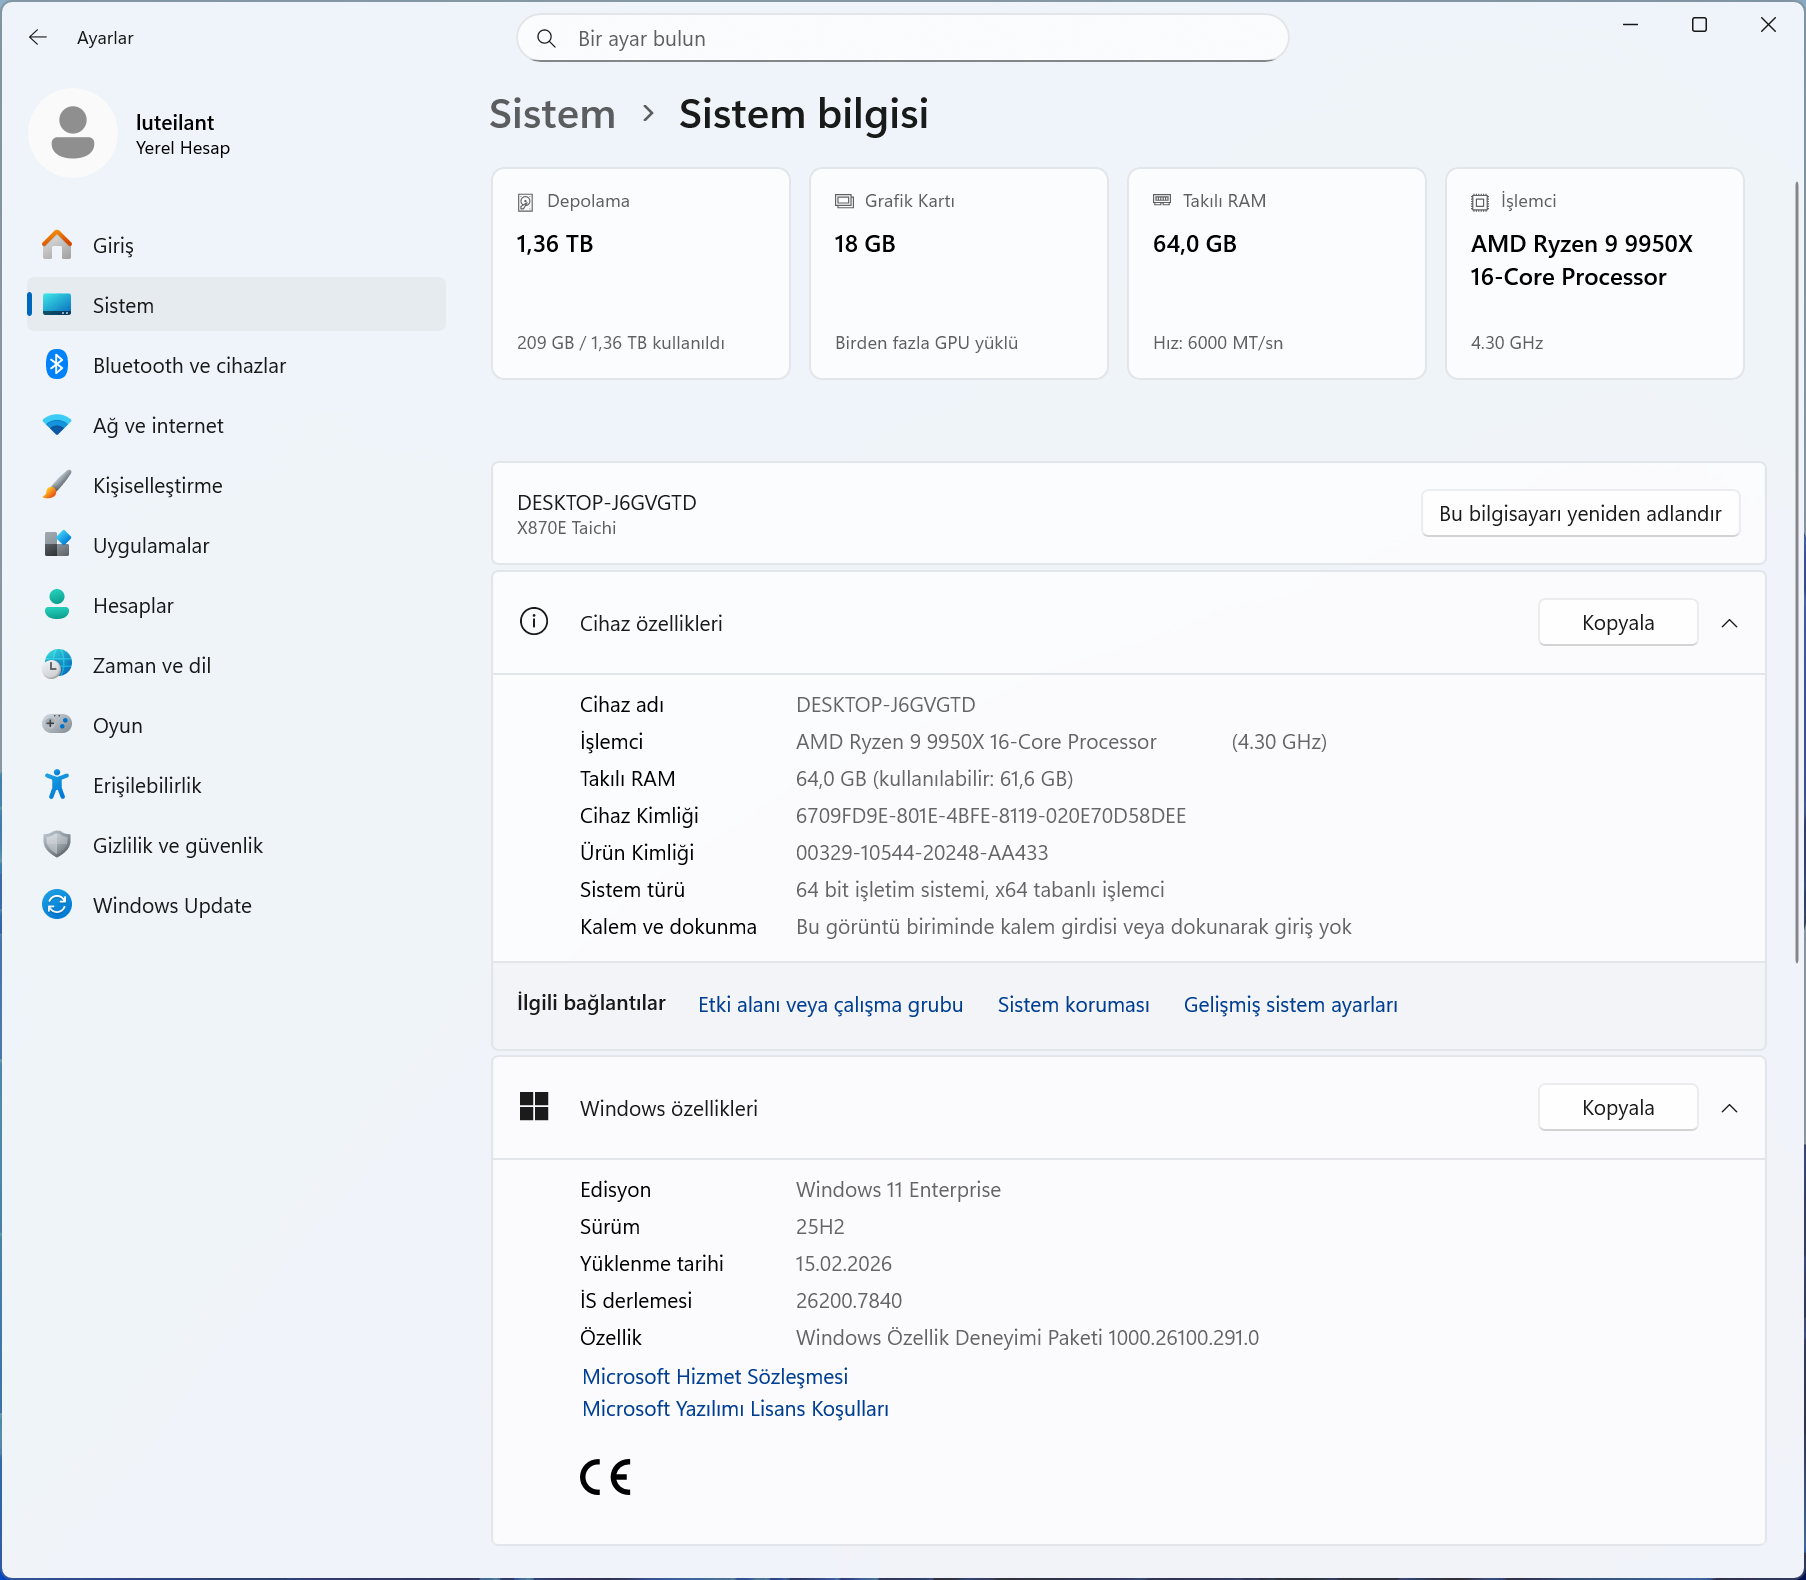Open Windows Update page

(237, 905)
